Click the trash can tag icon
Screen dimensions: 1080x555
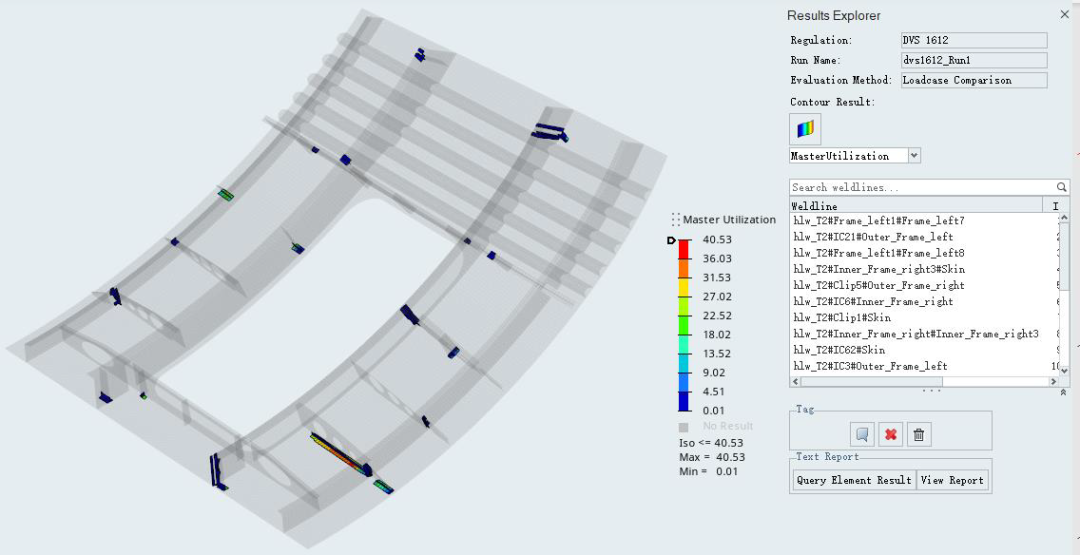[x=919, y=435]
